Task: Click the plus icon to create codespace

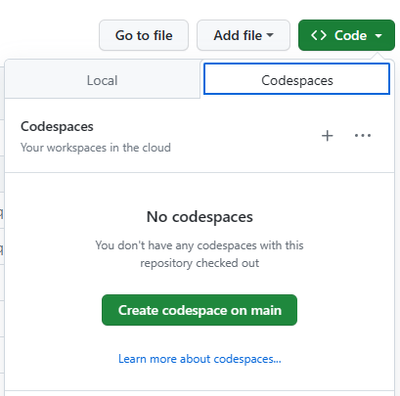Action: click(327, 136)
